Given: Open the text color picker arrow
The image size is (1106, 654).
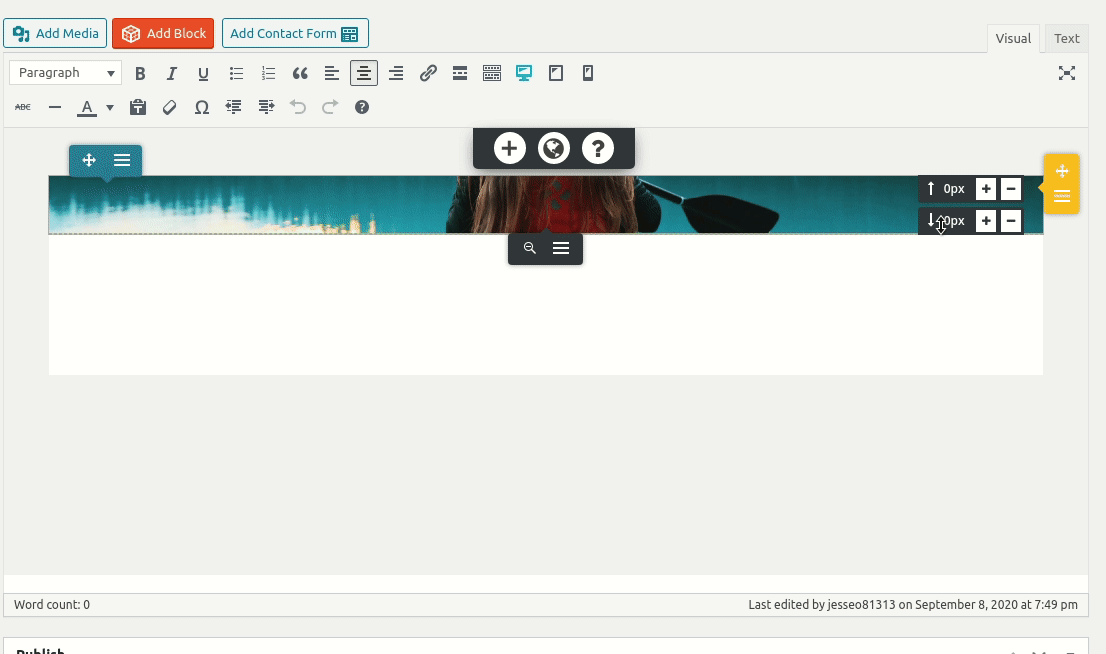Looking at the screenshot, I should 110,107.
